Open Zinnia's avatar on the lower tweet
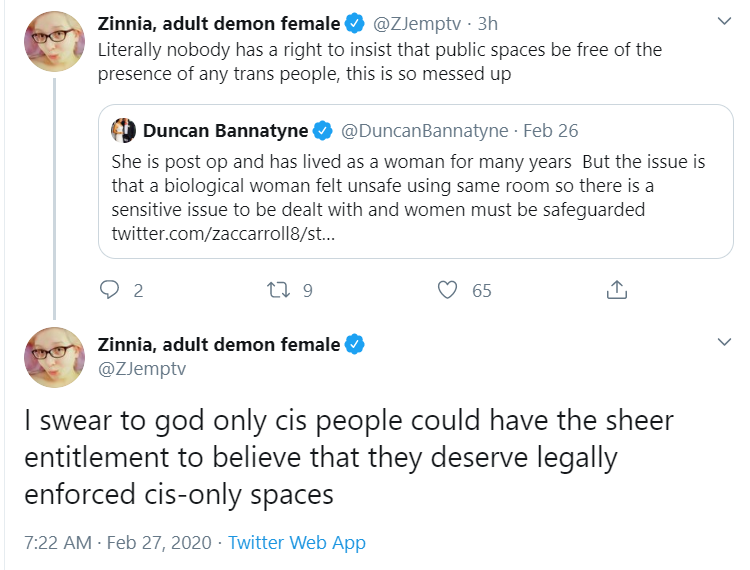This screenshot has width=750, height=570. pyautogui.click(x=55, y=357)
